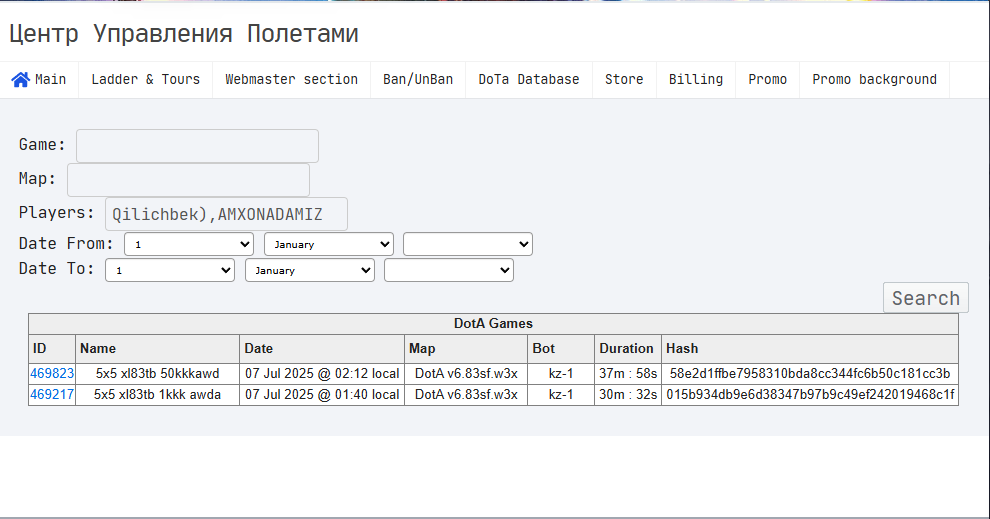The image size is (990, 519).
Task: Open the Date To day dropdown
Action: coord(170,270)
